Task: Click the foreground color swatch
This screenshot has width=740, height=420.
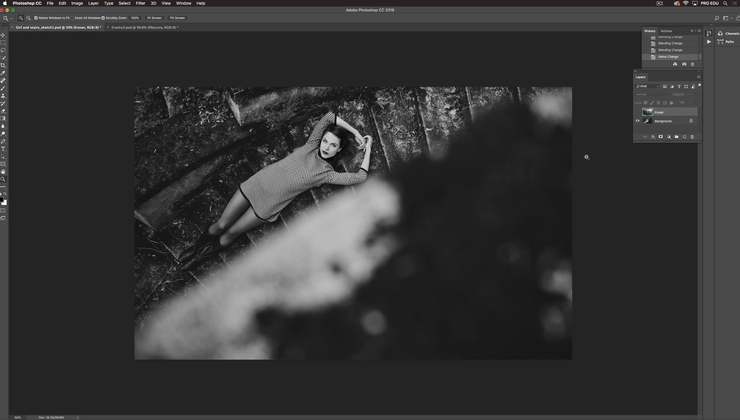Action: pyautogui.click(x=2, y=199)
